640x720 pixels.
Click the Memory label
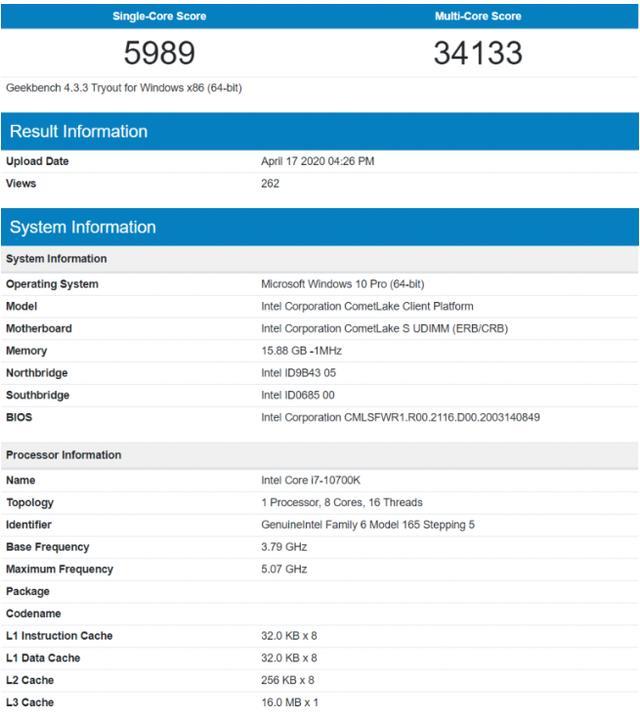pos(26,351)
